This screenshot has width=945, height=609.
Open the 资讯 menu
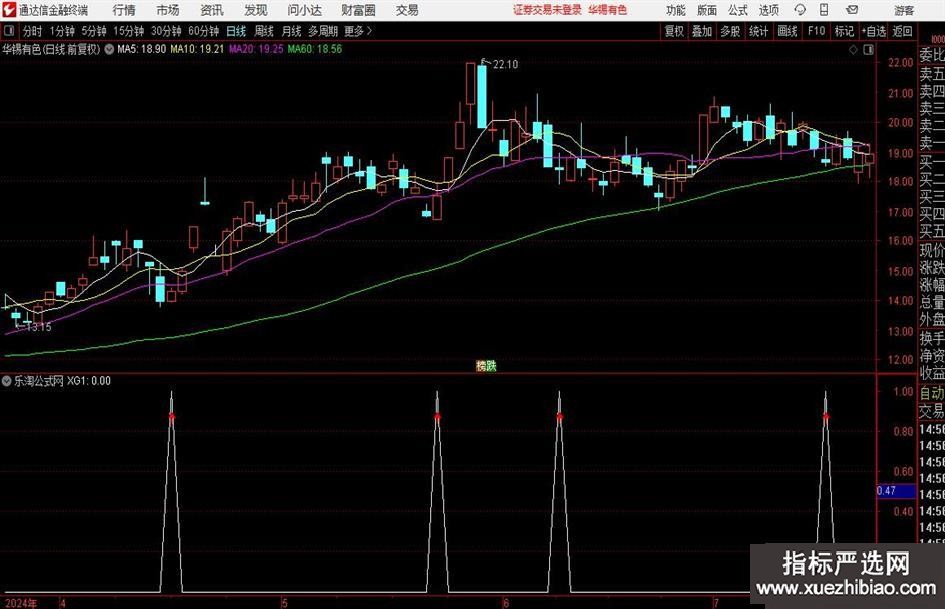[212, 10]
